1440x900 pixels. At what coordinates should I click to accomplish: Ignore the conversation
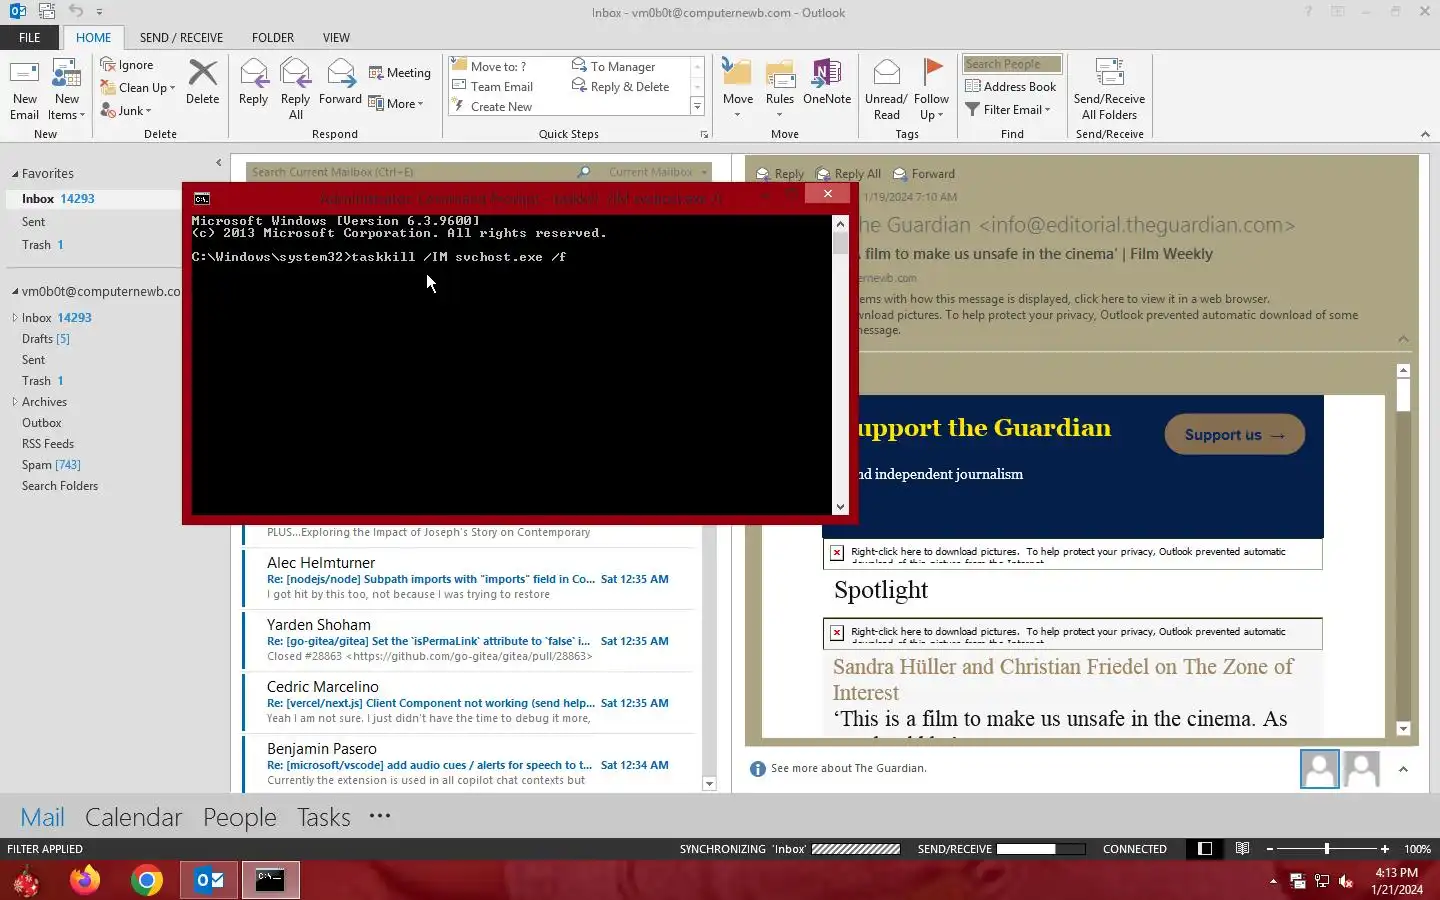(127, 65)
